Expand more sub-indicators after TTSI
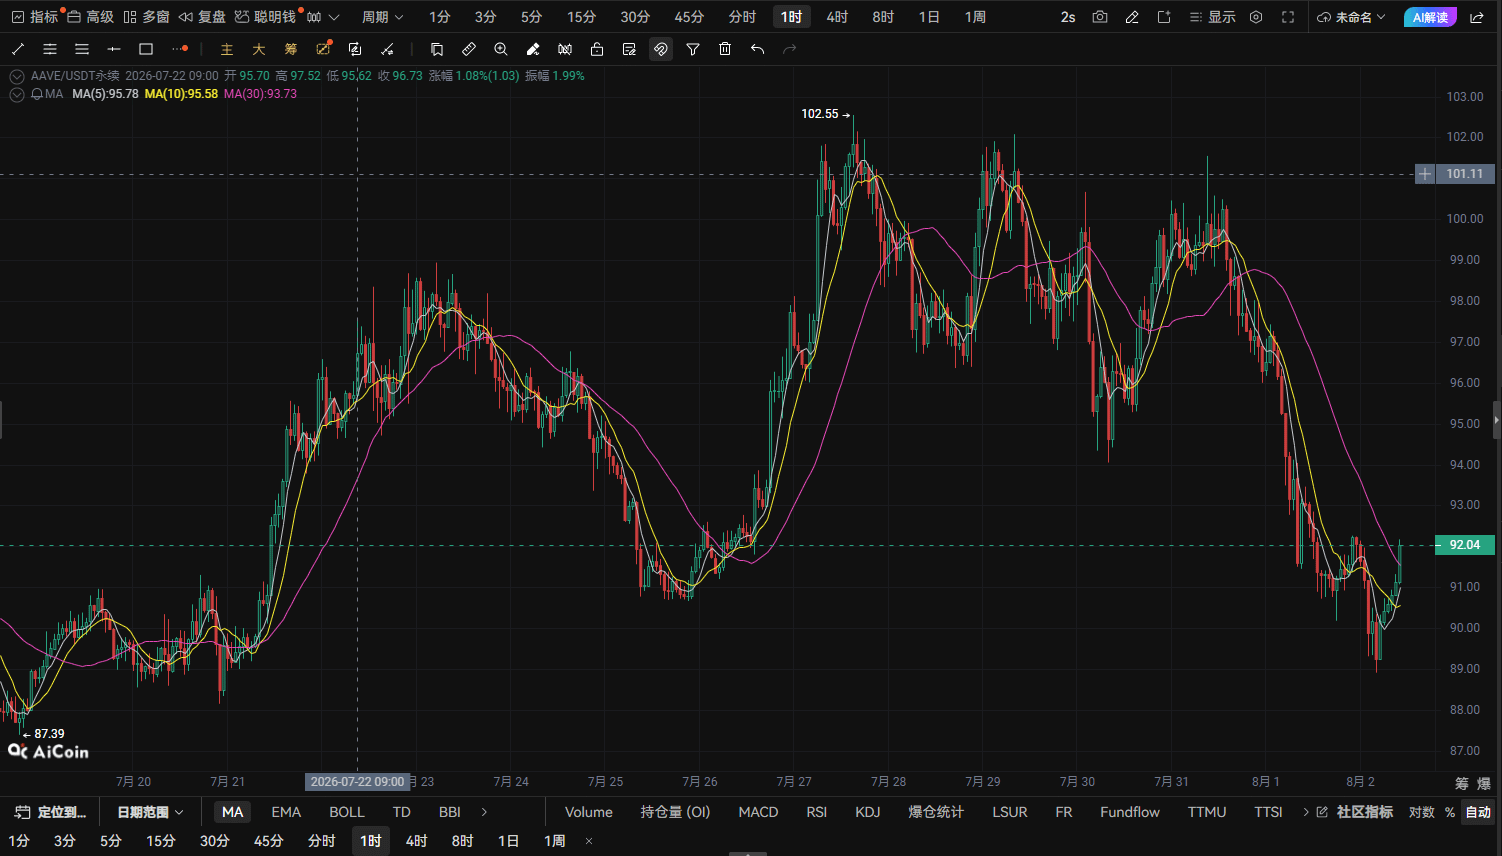Screen dimensions: 1502x856 click(1305, 812)
